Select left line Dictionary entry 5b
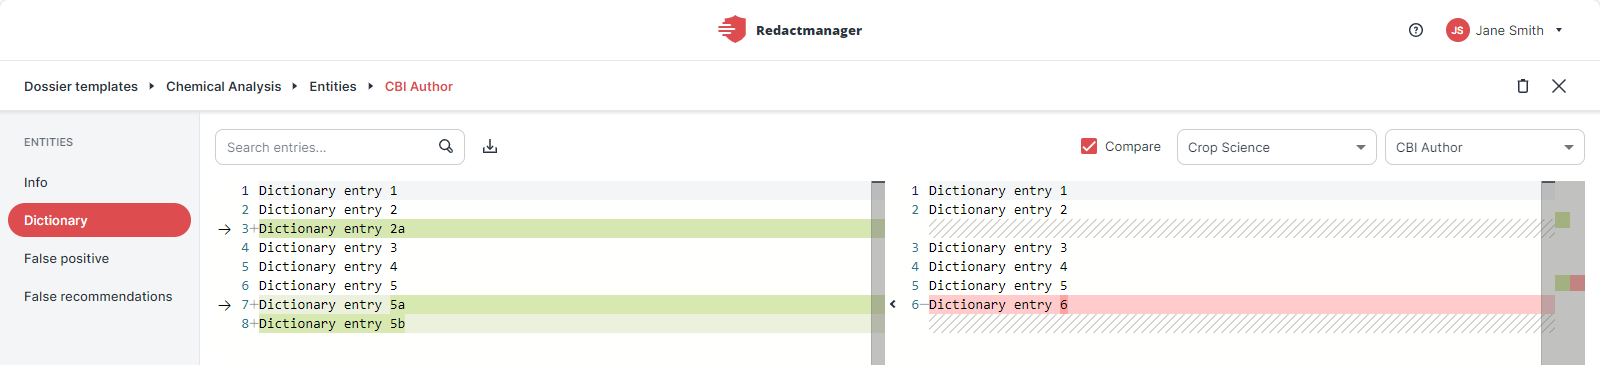The height and width of the screenshot is (365, 1600). click(x=332, y=324)
